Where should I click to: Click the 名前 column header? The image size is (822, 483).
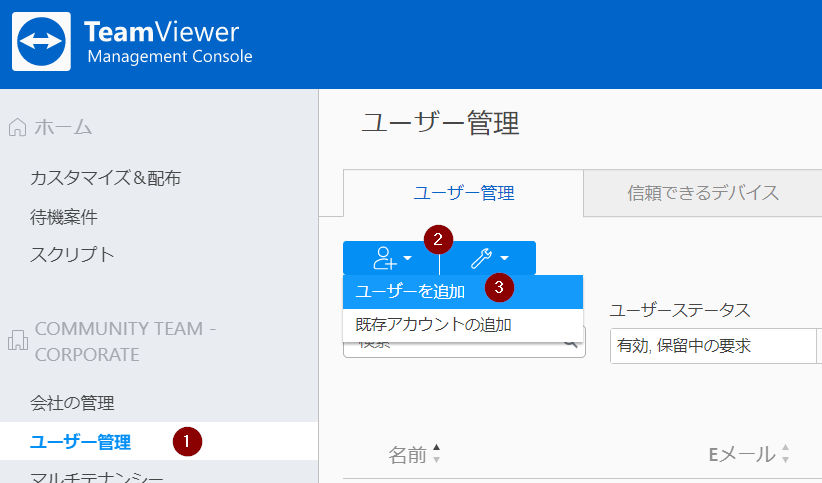[x=407, y=454]
